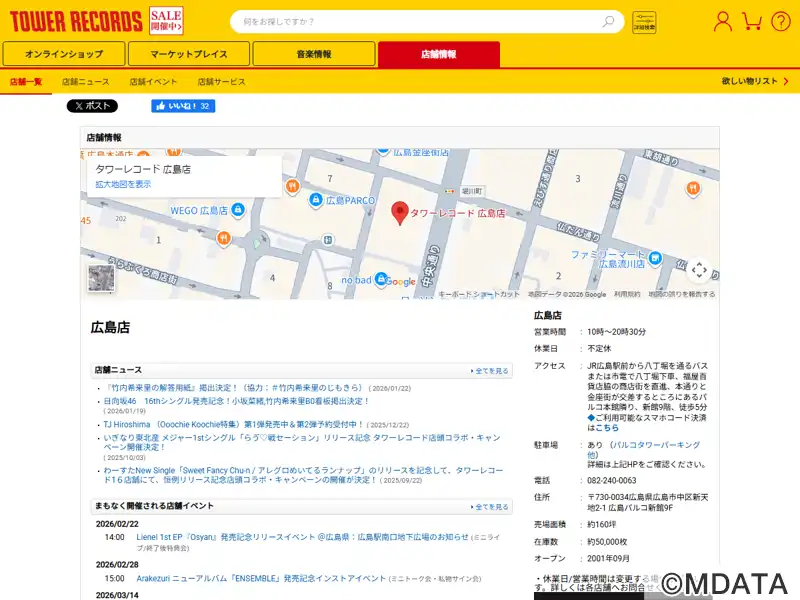Click the 広島PARCO shopping marker on map
Image resolution: width=800 pixels, height=600 pixels.
click(x=316, y=200)
